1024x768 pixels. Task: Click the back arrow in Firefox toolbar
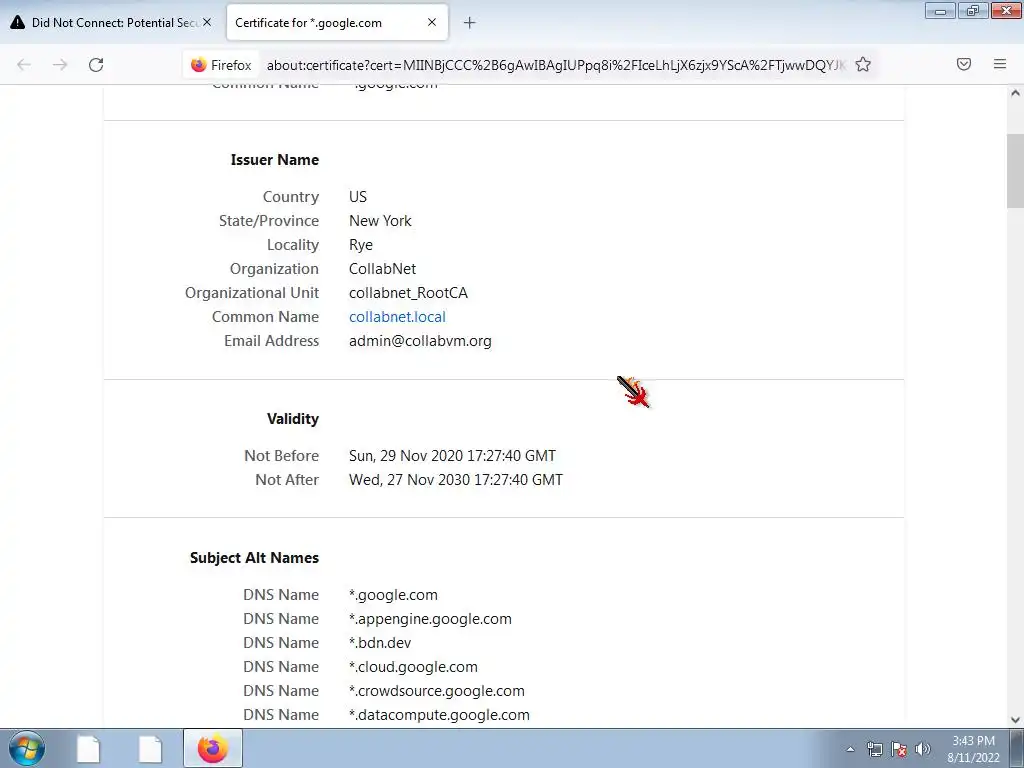pos(24,65)
